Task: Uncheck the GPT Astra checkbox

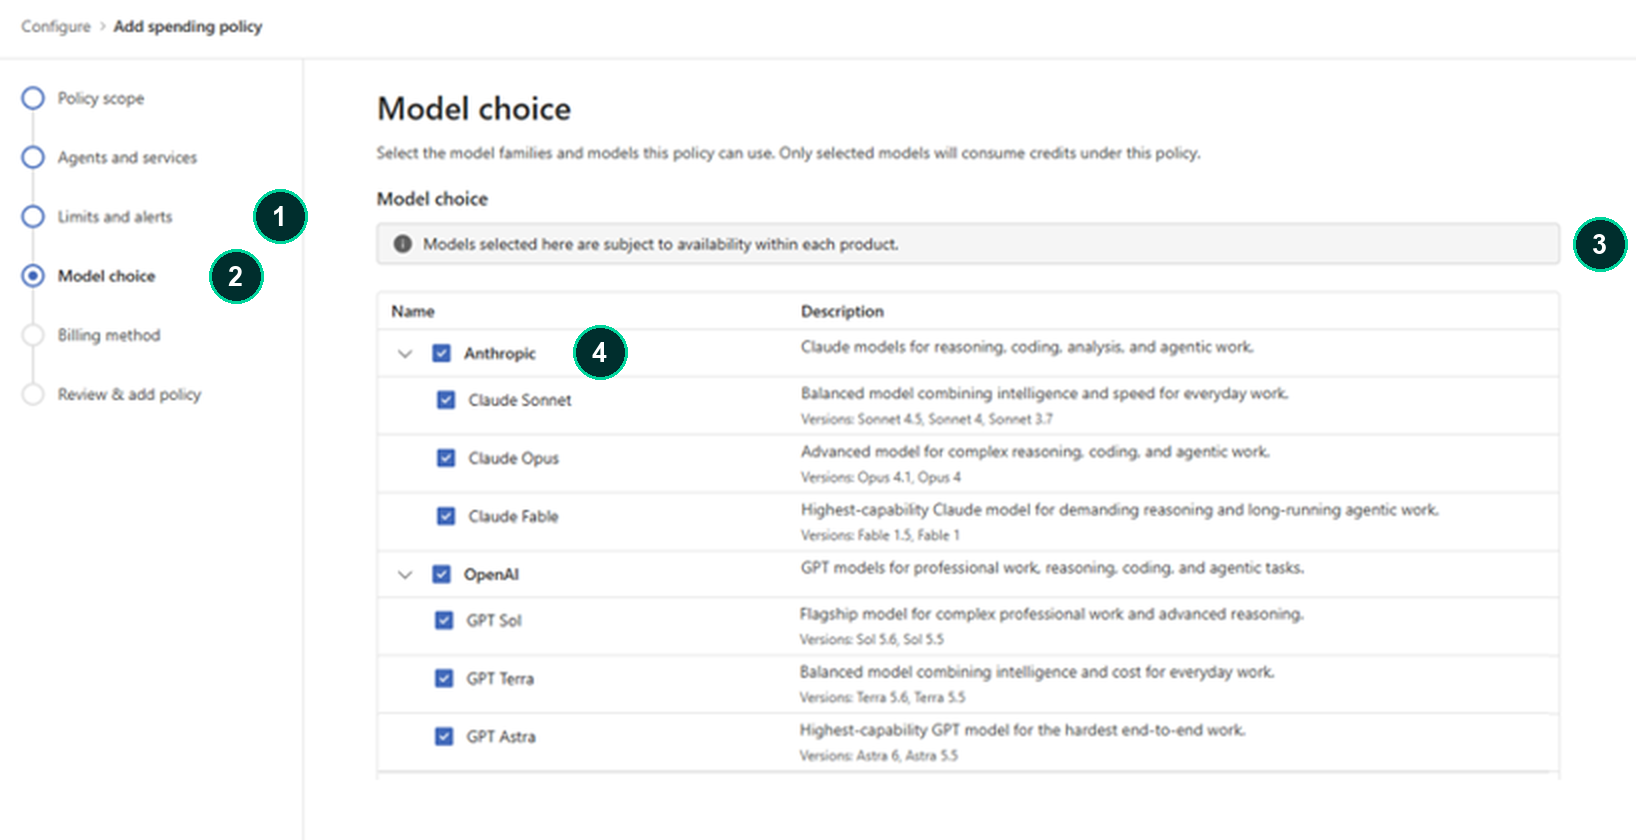Action: pyautogui.click(x=444, y=736)
